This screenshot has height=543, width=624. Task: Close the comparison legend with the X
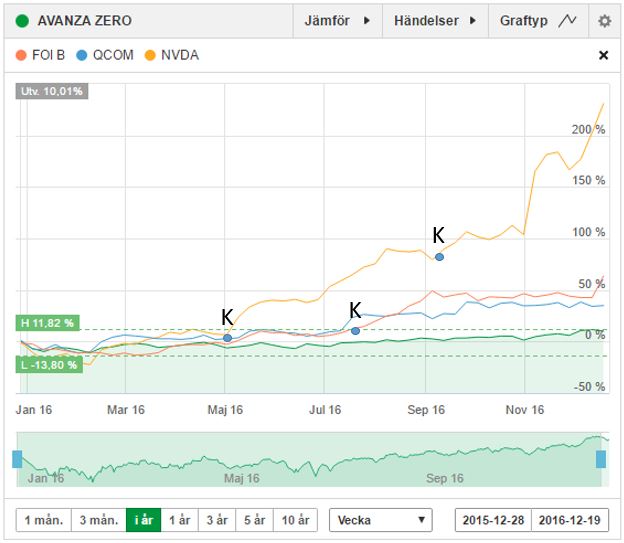[603, 55]
